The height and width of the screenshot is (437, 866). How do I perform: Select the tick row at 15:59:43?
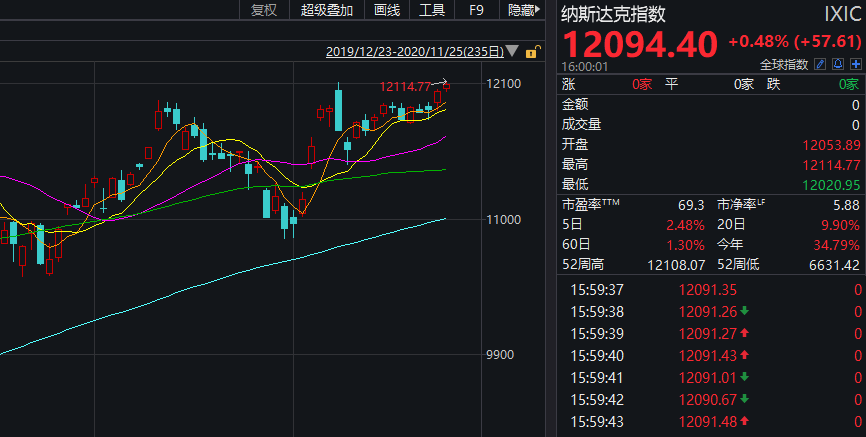[x=711, y=422]
